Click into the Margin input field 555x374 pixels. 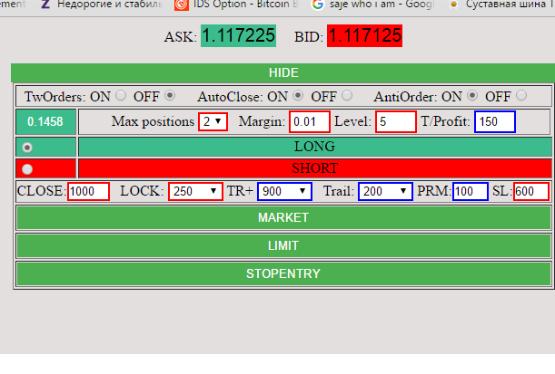(x=309, y=122)
